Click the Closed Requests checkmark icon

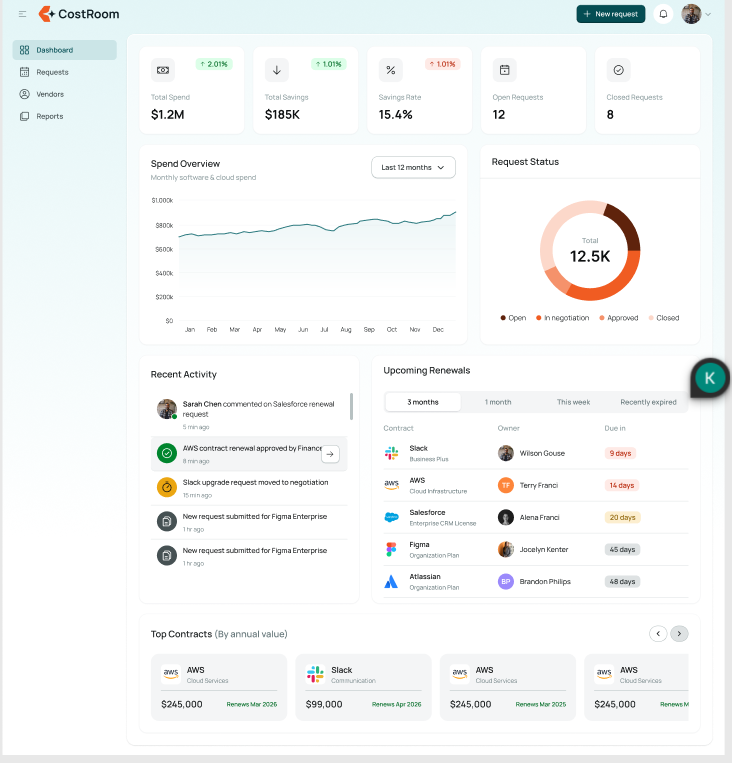coord(619,70)
